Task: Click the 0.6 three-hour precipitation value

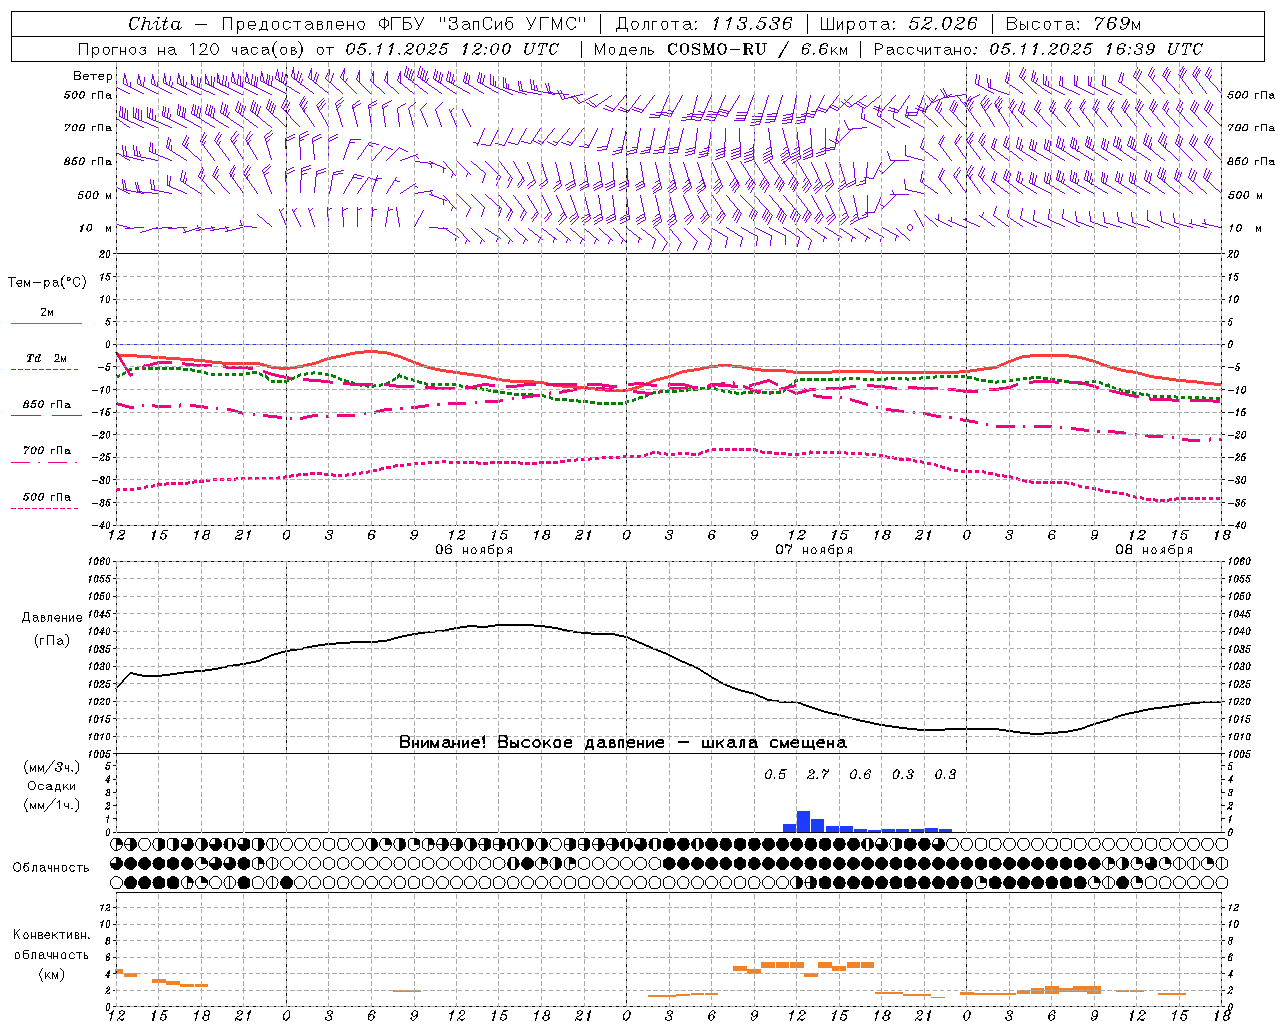Action: coord(860,774)
